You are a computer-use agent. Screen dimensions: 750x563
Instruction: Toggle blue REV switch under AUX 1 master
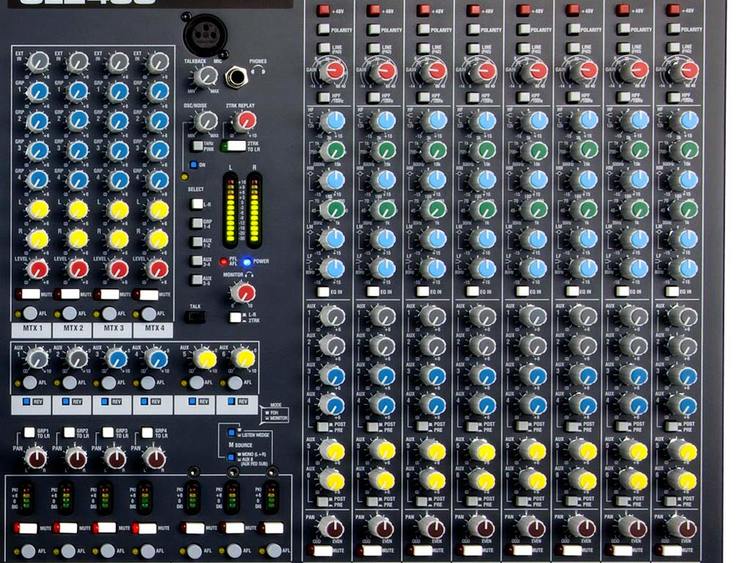click(27, 401)
